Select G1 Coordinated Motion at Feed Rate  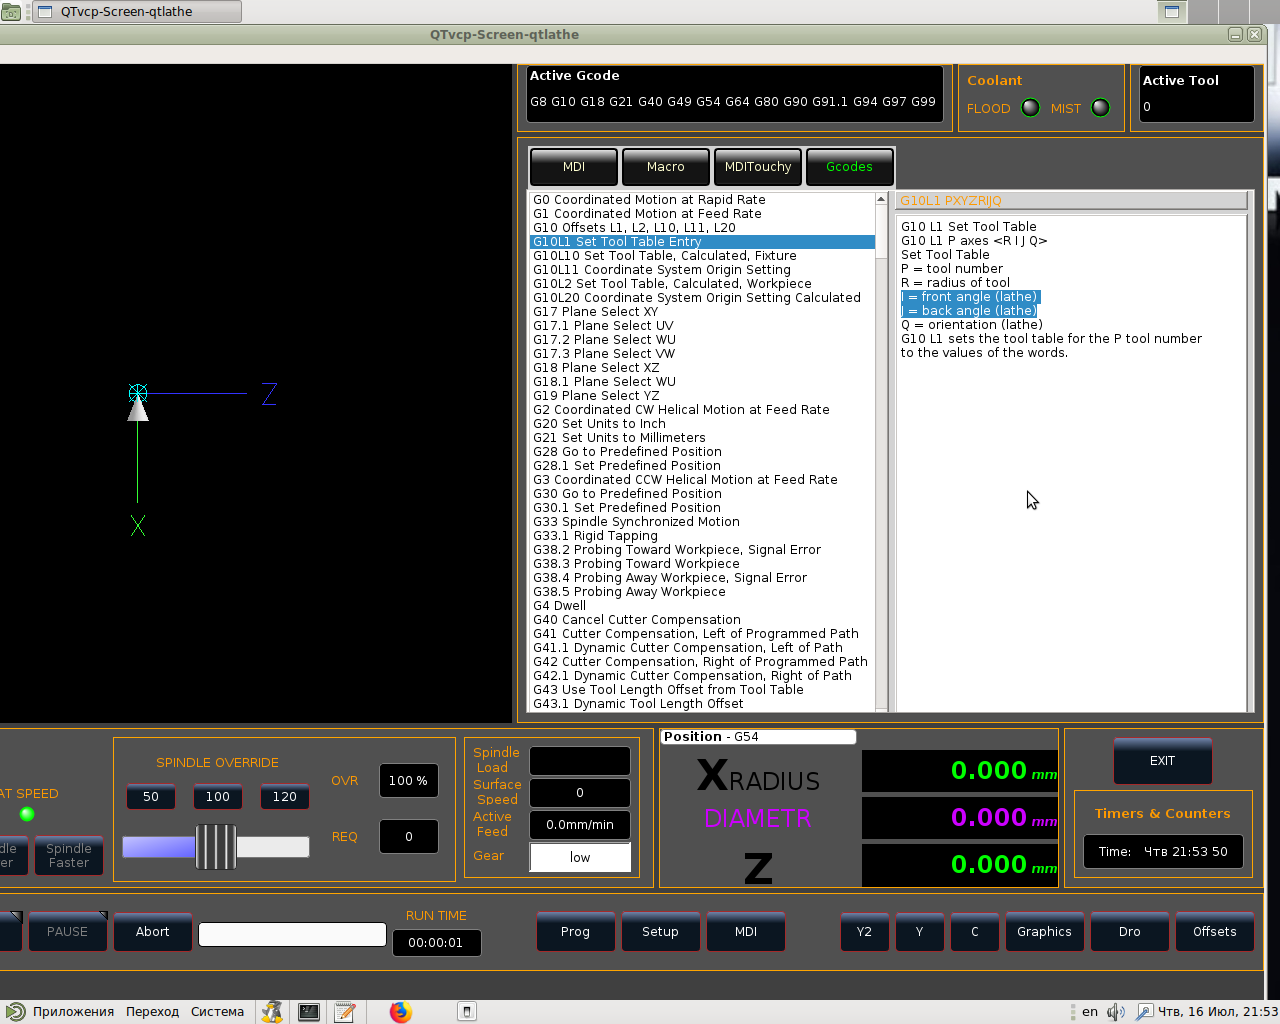coord(702,214)
